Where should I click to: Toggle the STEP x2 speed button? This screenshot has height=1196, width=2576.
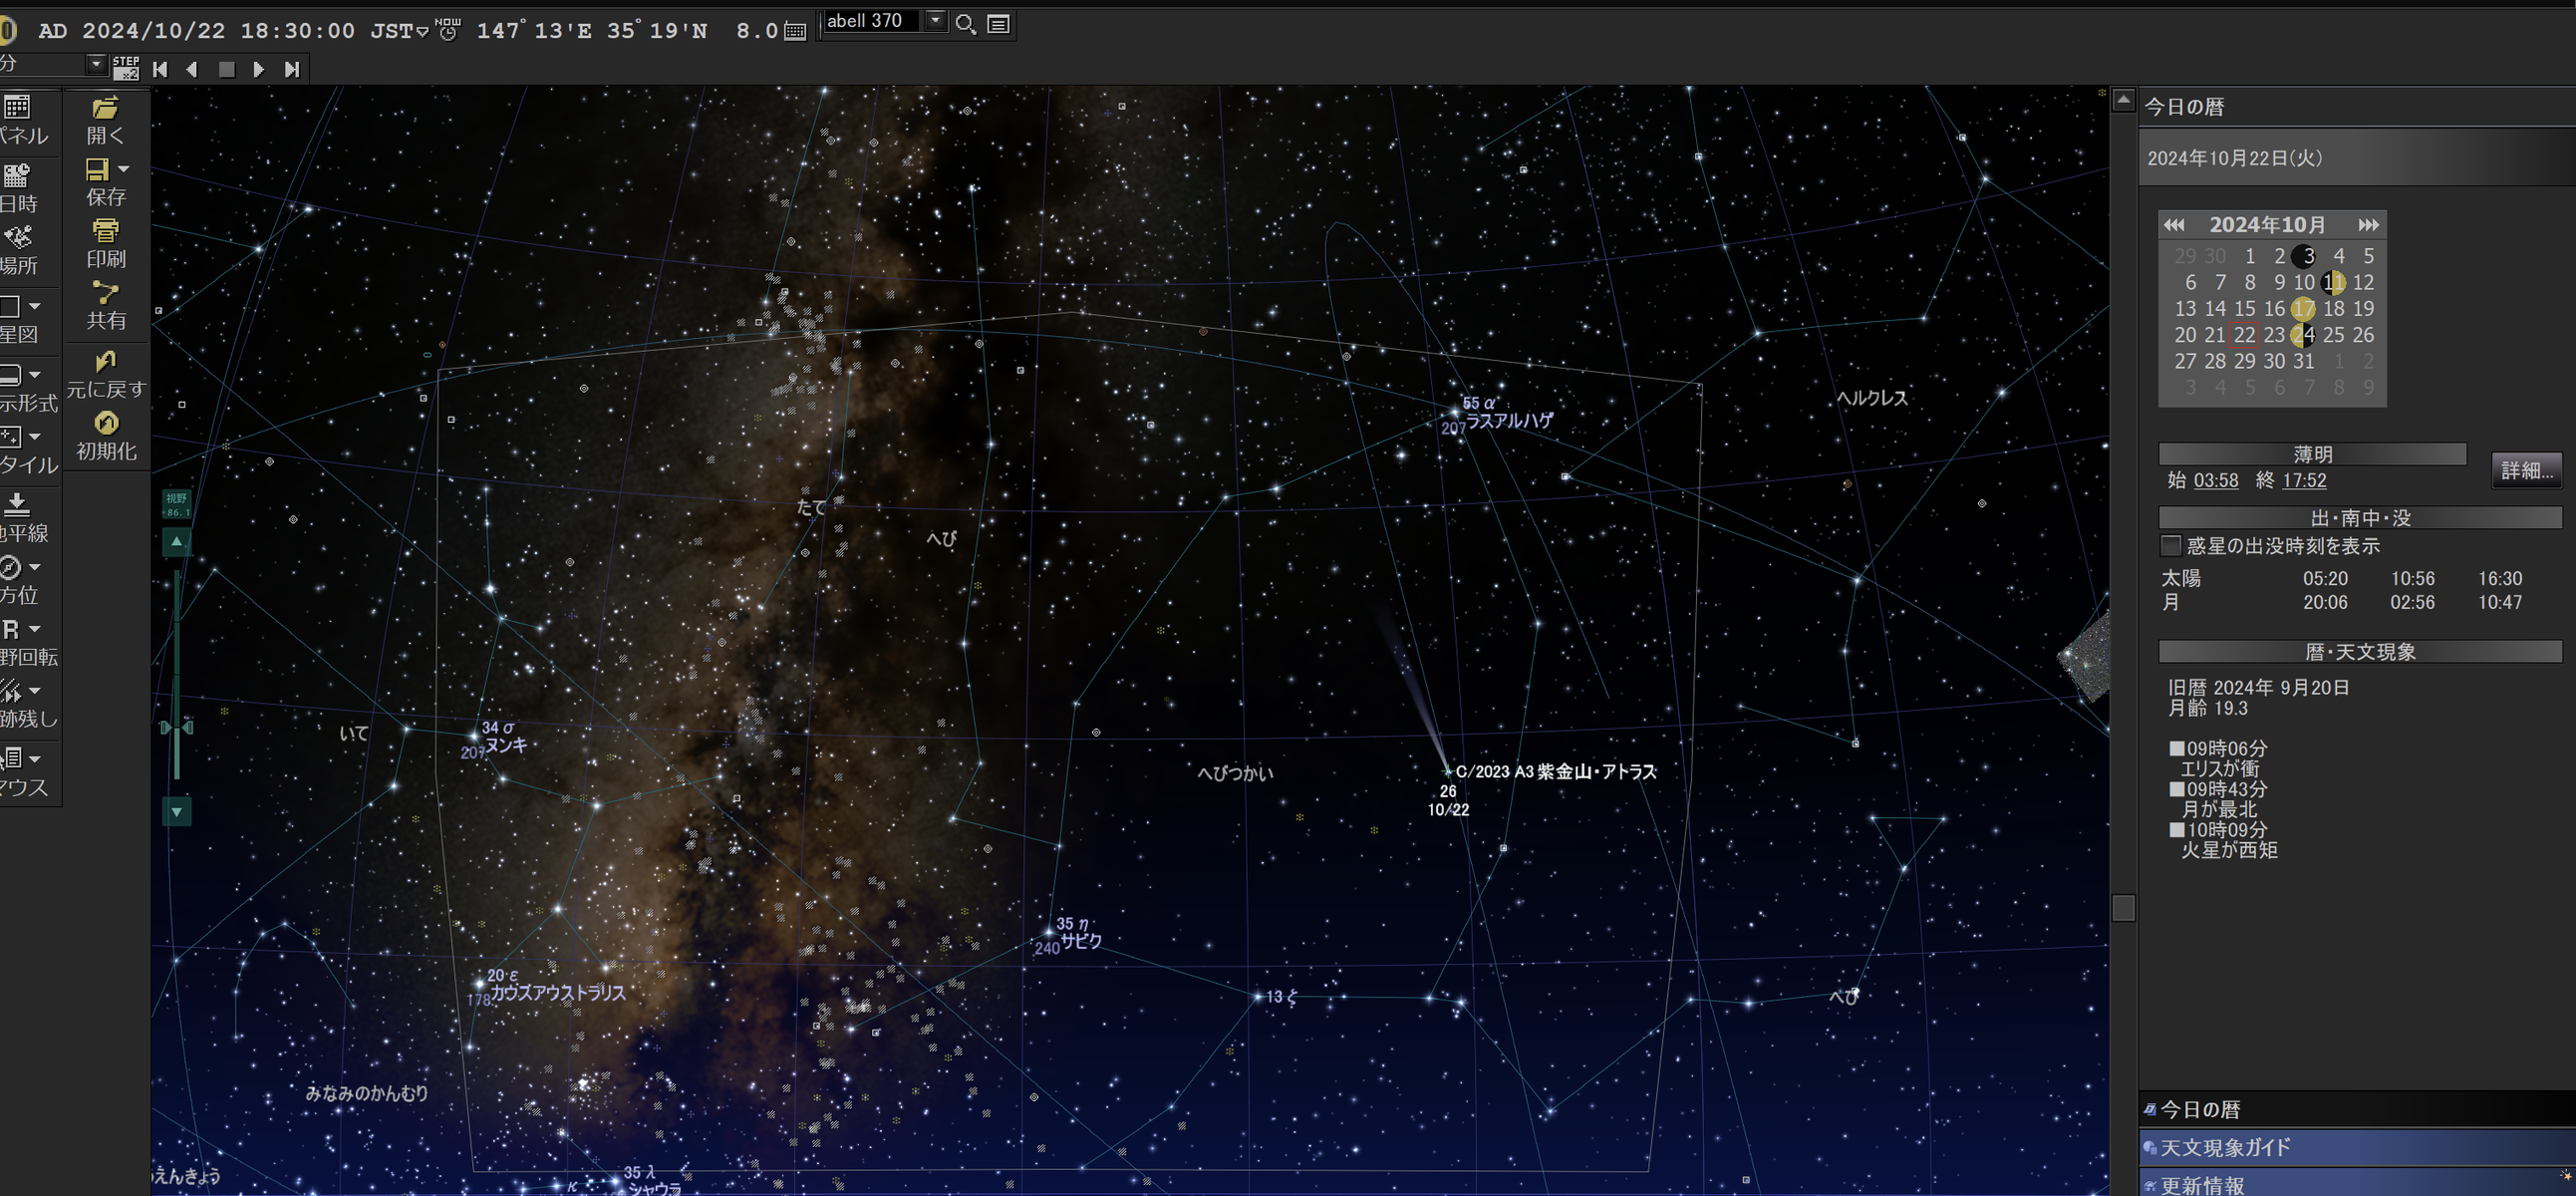(x=126, y=68)
